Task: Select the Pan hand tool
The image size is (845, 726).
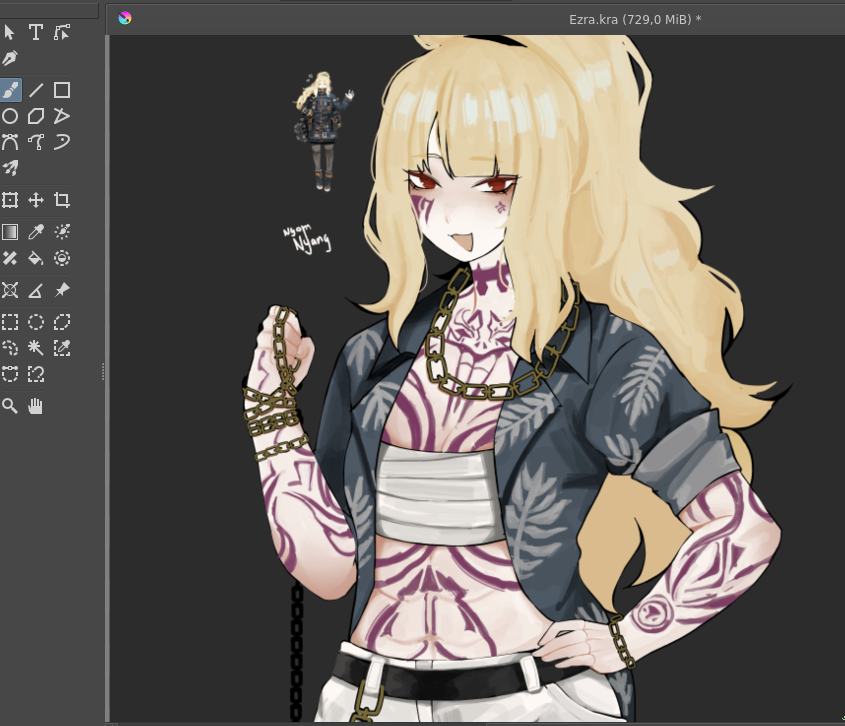Action: [36, 406]
